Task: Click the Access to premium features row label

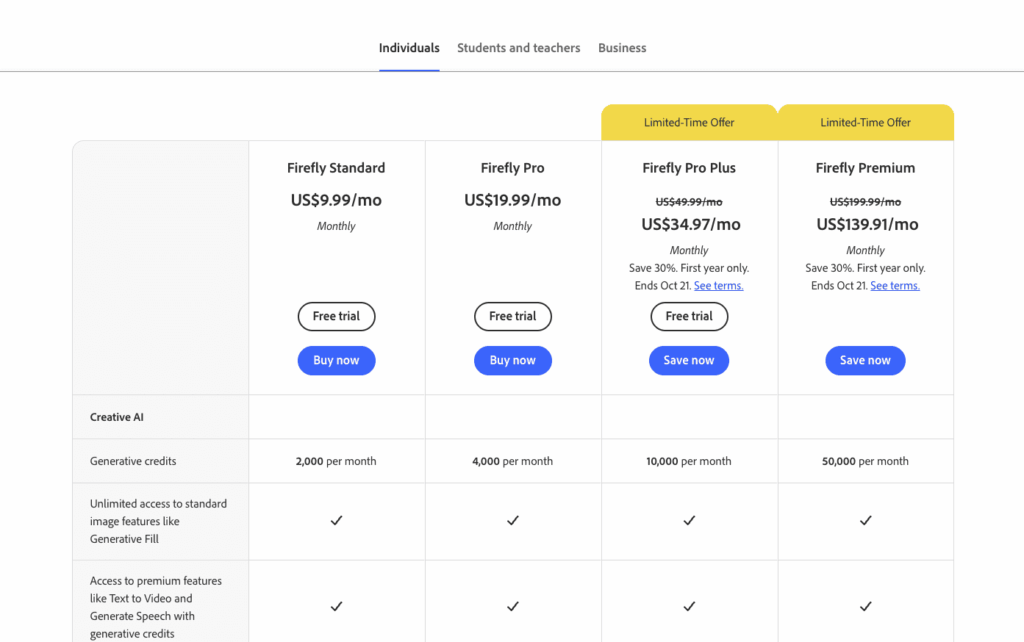Action: 156,607
